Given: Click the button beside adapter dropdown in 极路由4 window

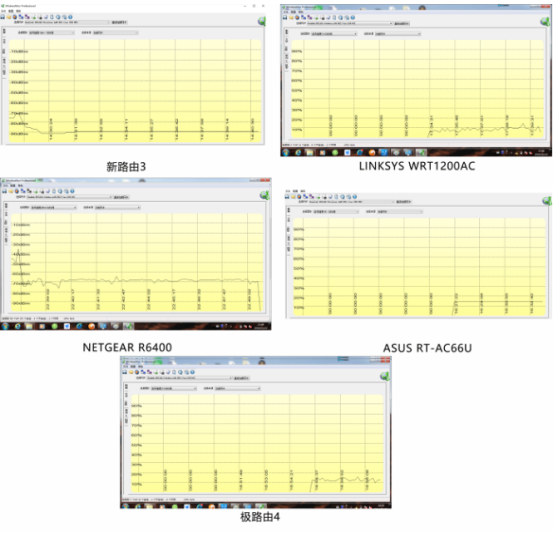Looking at the screenshot, I should (x=241, y=378).
